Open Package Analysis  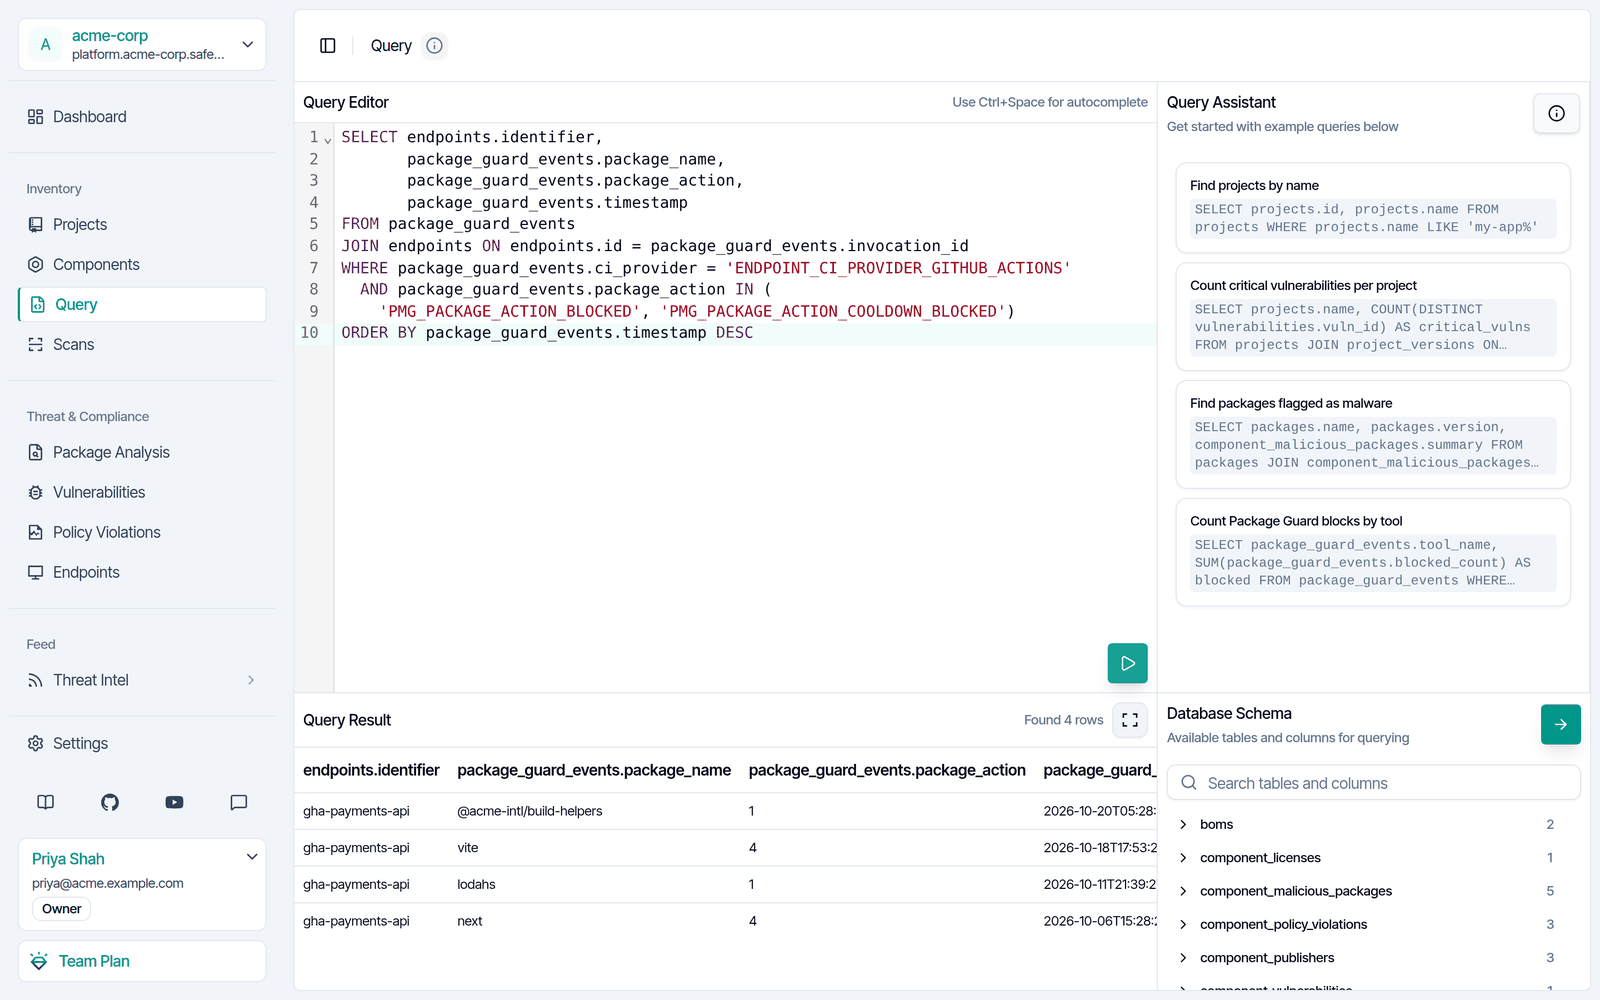pos(142,453)
